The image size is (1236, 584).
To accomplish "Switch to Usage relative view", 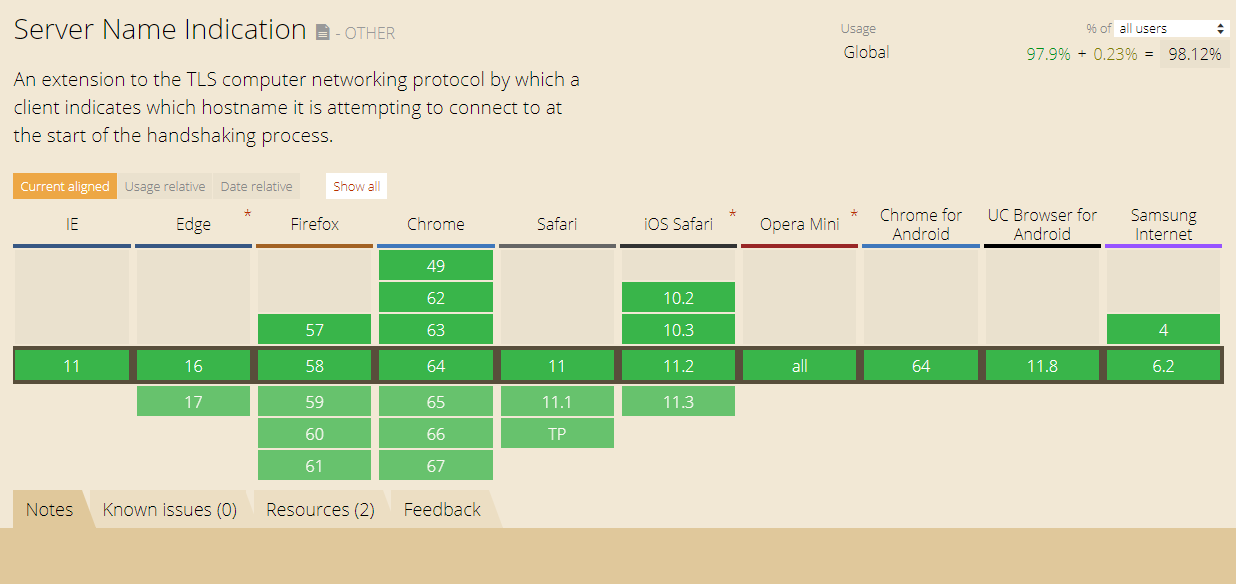I will pyautogui.click(x=165, y=186).
